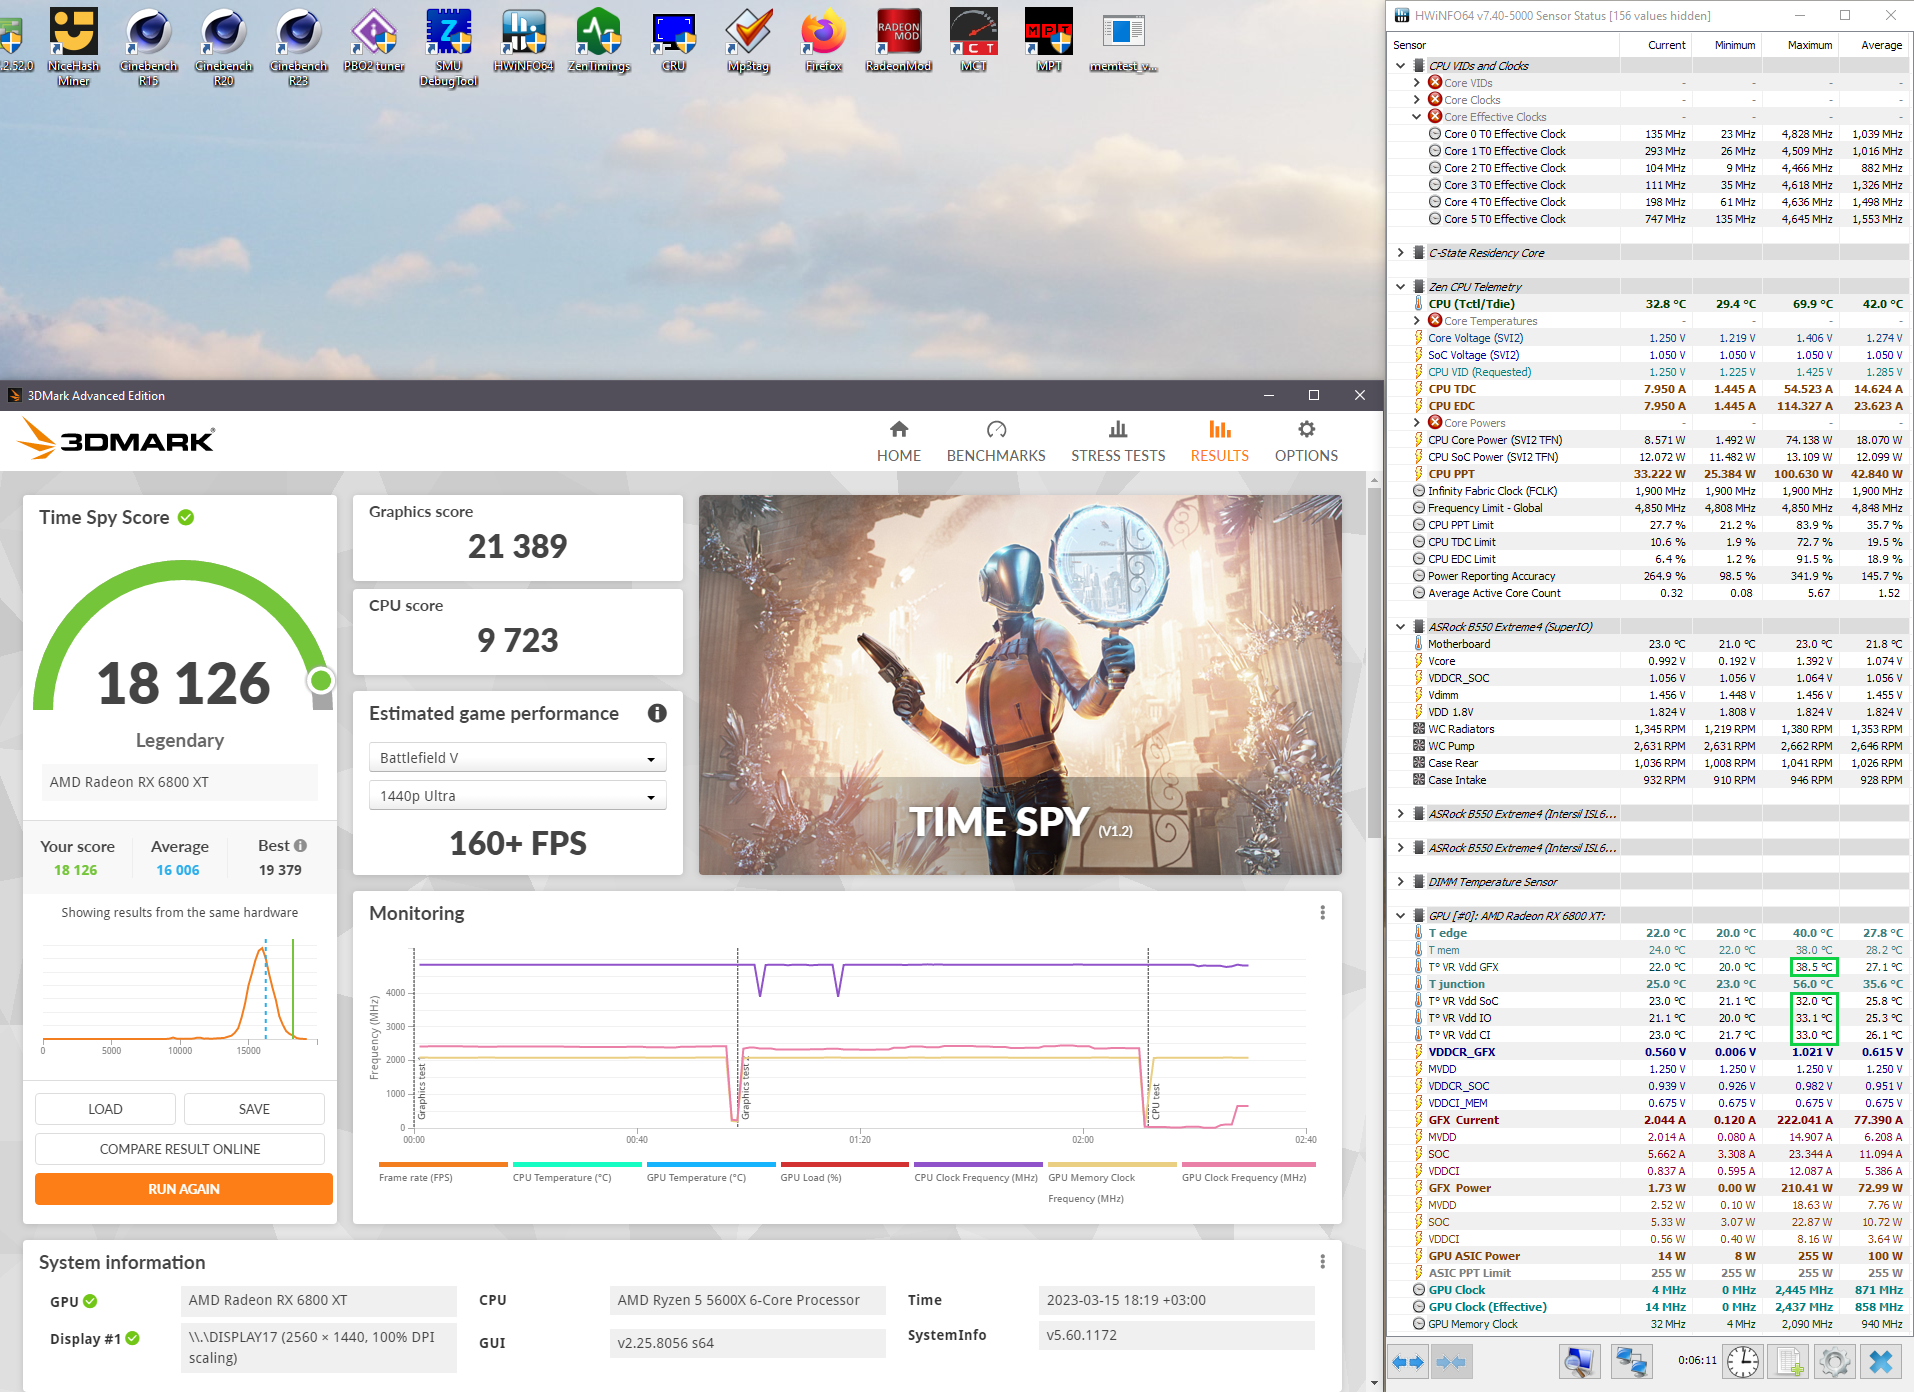Image resolution: width=1914 pixels, height=1392 pixels.
Task: Click COMPARE RESULT ONLINE button
Action: [x=180, y=1149]
